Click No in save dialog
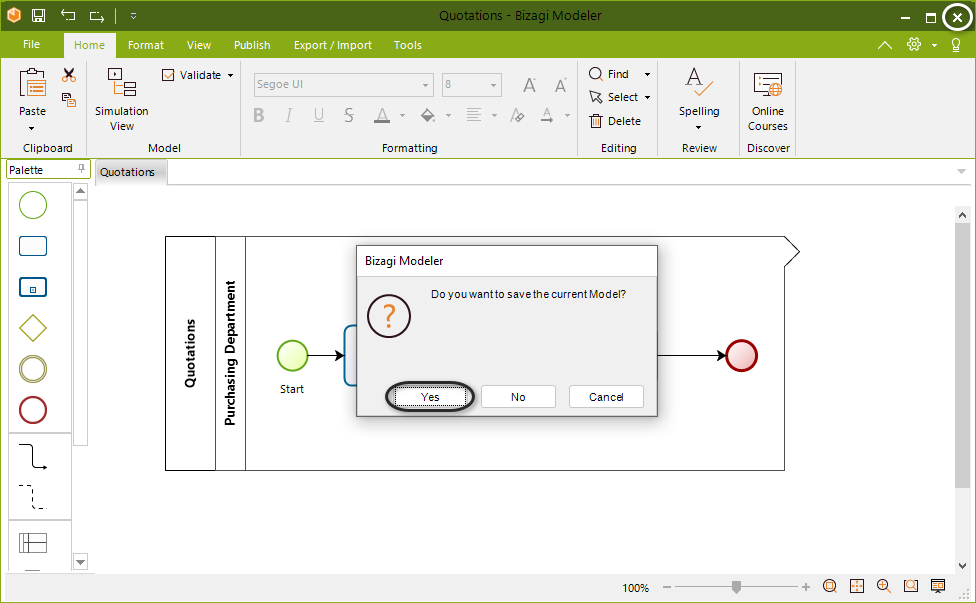The width and height of the screenshot is (976, 603). [518, 397]
